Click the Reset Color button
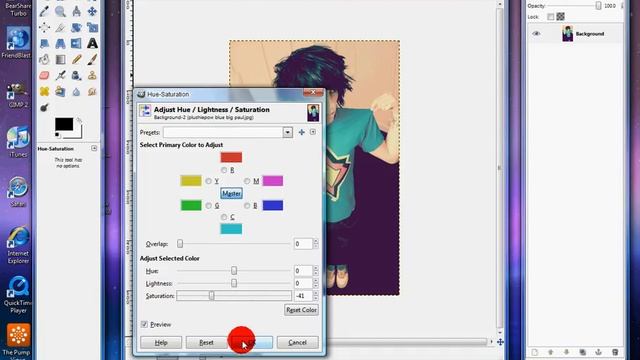The image size is (640, 360). click(x=301, y=310)
